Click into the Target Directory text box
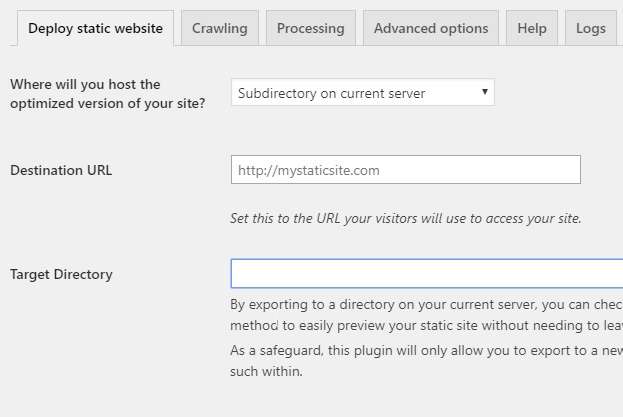Viewport: 623px width, 417px height. [x=426, y=274]
